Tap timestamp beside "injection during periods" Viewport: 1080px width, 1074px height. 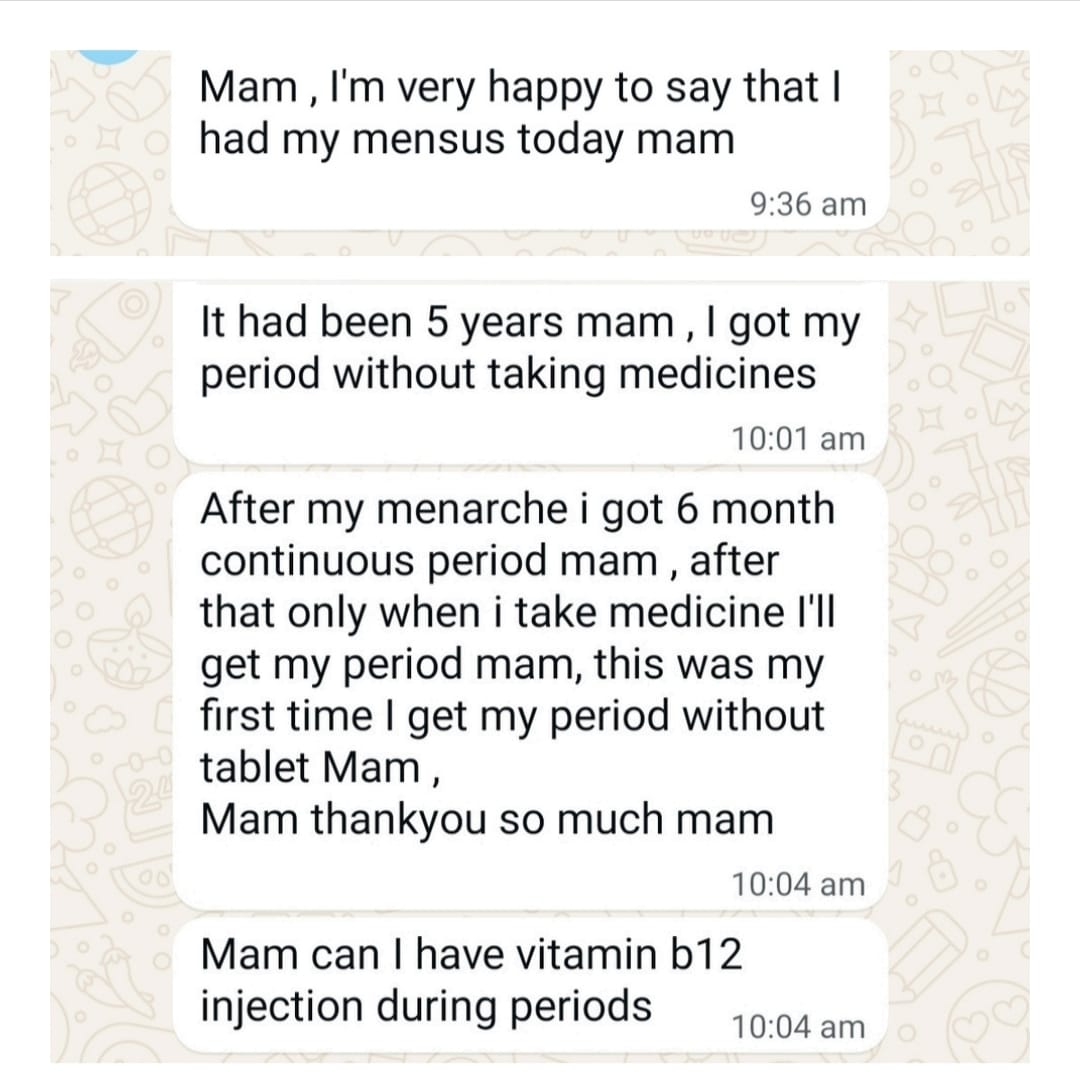click(797, 1026)
